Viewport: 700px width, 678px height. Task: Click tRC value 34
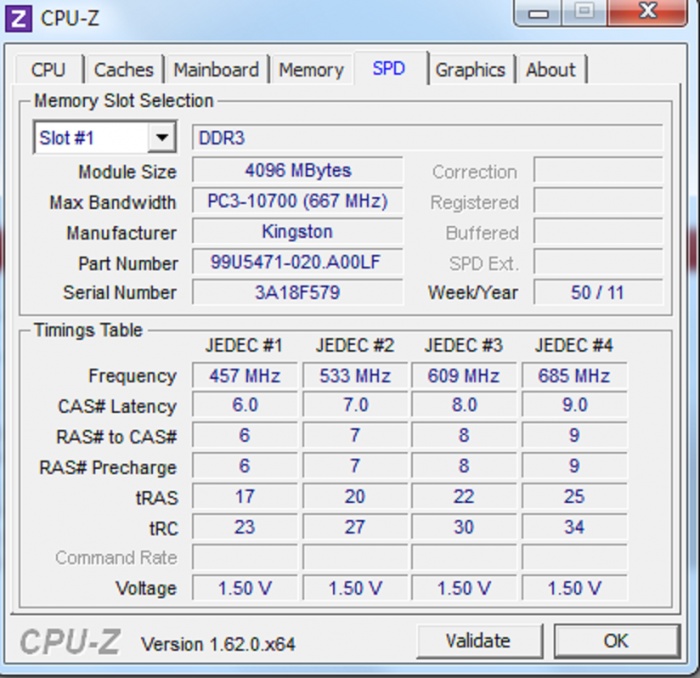point(574,527)
